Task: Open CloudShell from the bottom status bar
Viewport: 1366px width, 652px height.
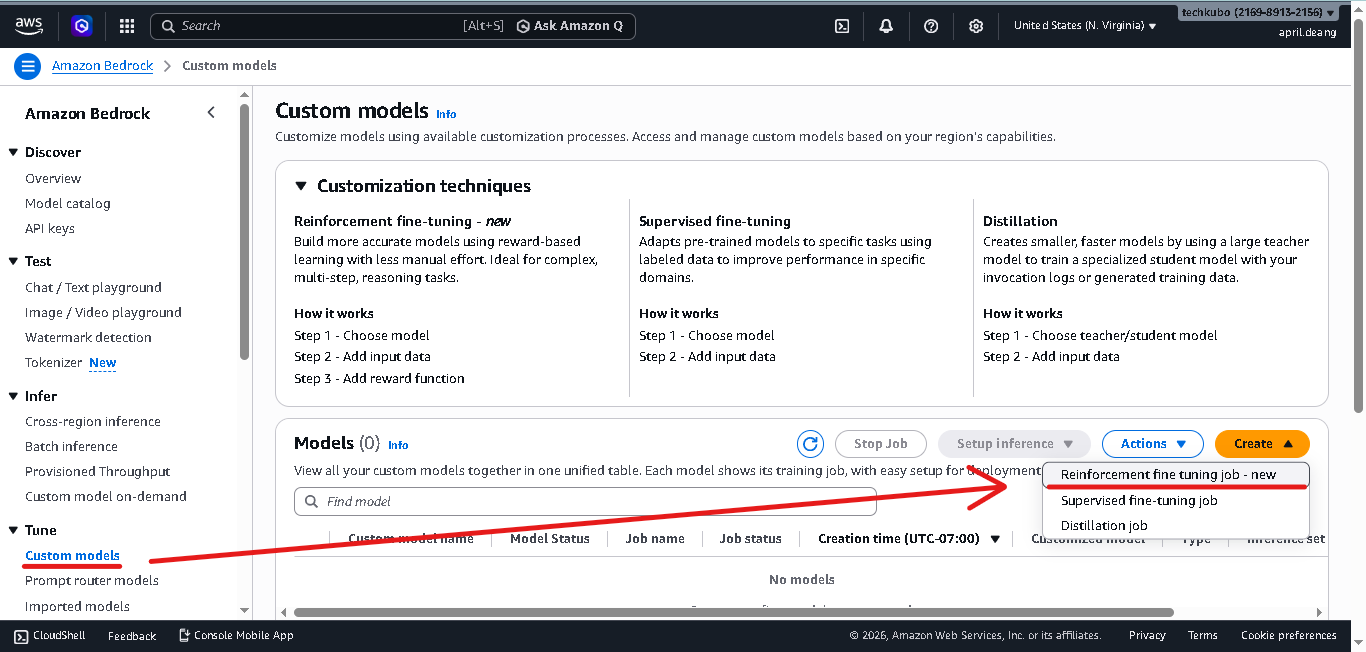Action: 48,635
